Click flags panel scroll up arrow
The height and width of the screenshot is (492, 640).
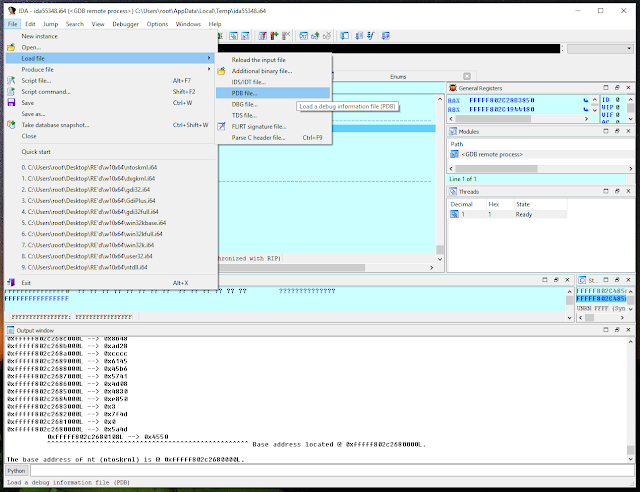pos(631,99)
